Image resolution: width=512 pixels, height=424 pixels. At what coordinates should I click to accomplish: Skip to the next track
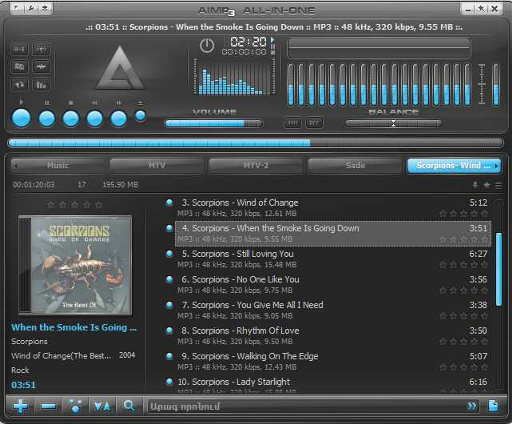(119, 119)
